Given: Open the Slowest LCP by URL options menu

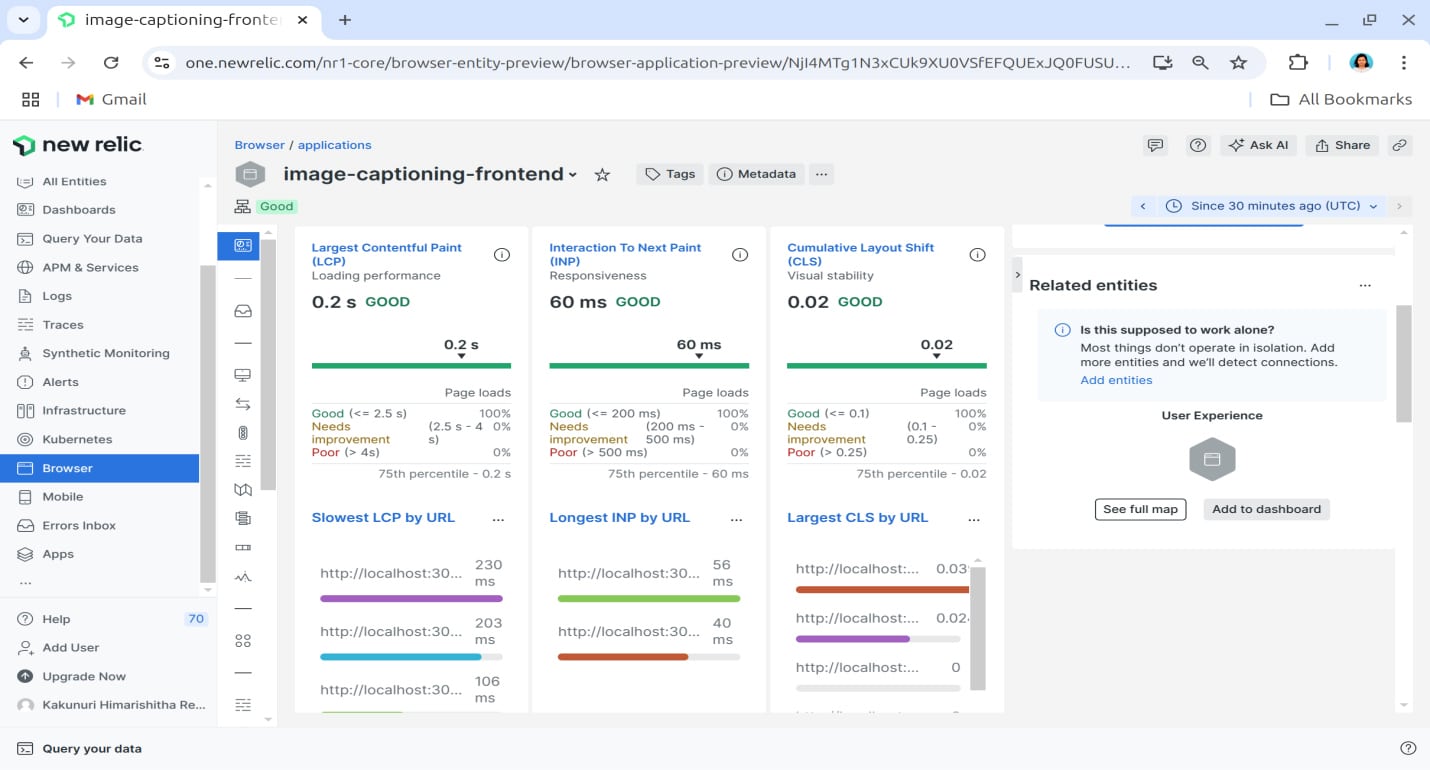Looking at the screenshot, I should tap(498, 518).
